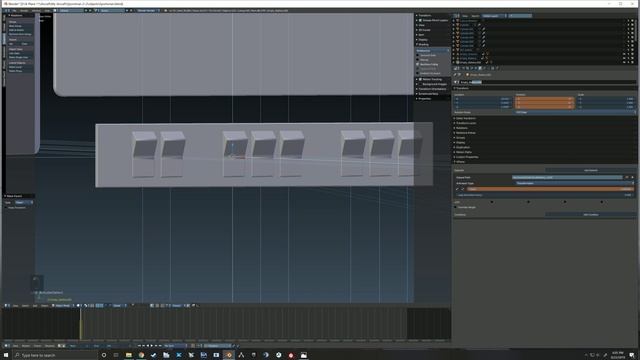Click the Windows taskbar search box
The width and height of the screenshot is (640, 360).
55,355
